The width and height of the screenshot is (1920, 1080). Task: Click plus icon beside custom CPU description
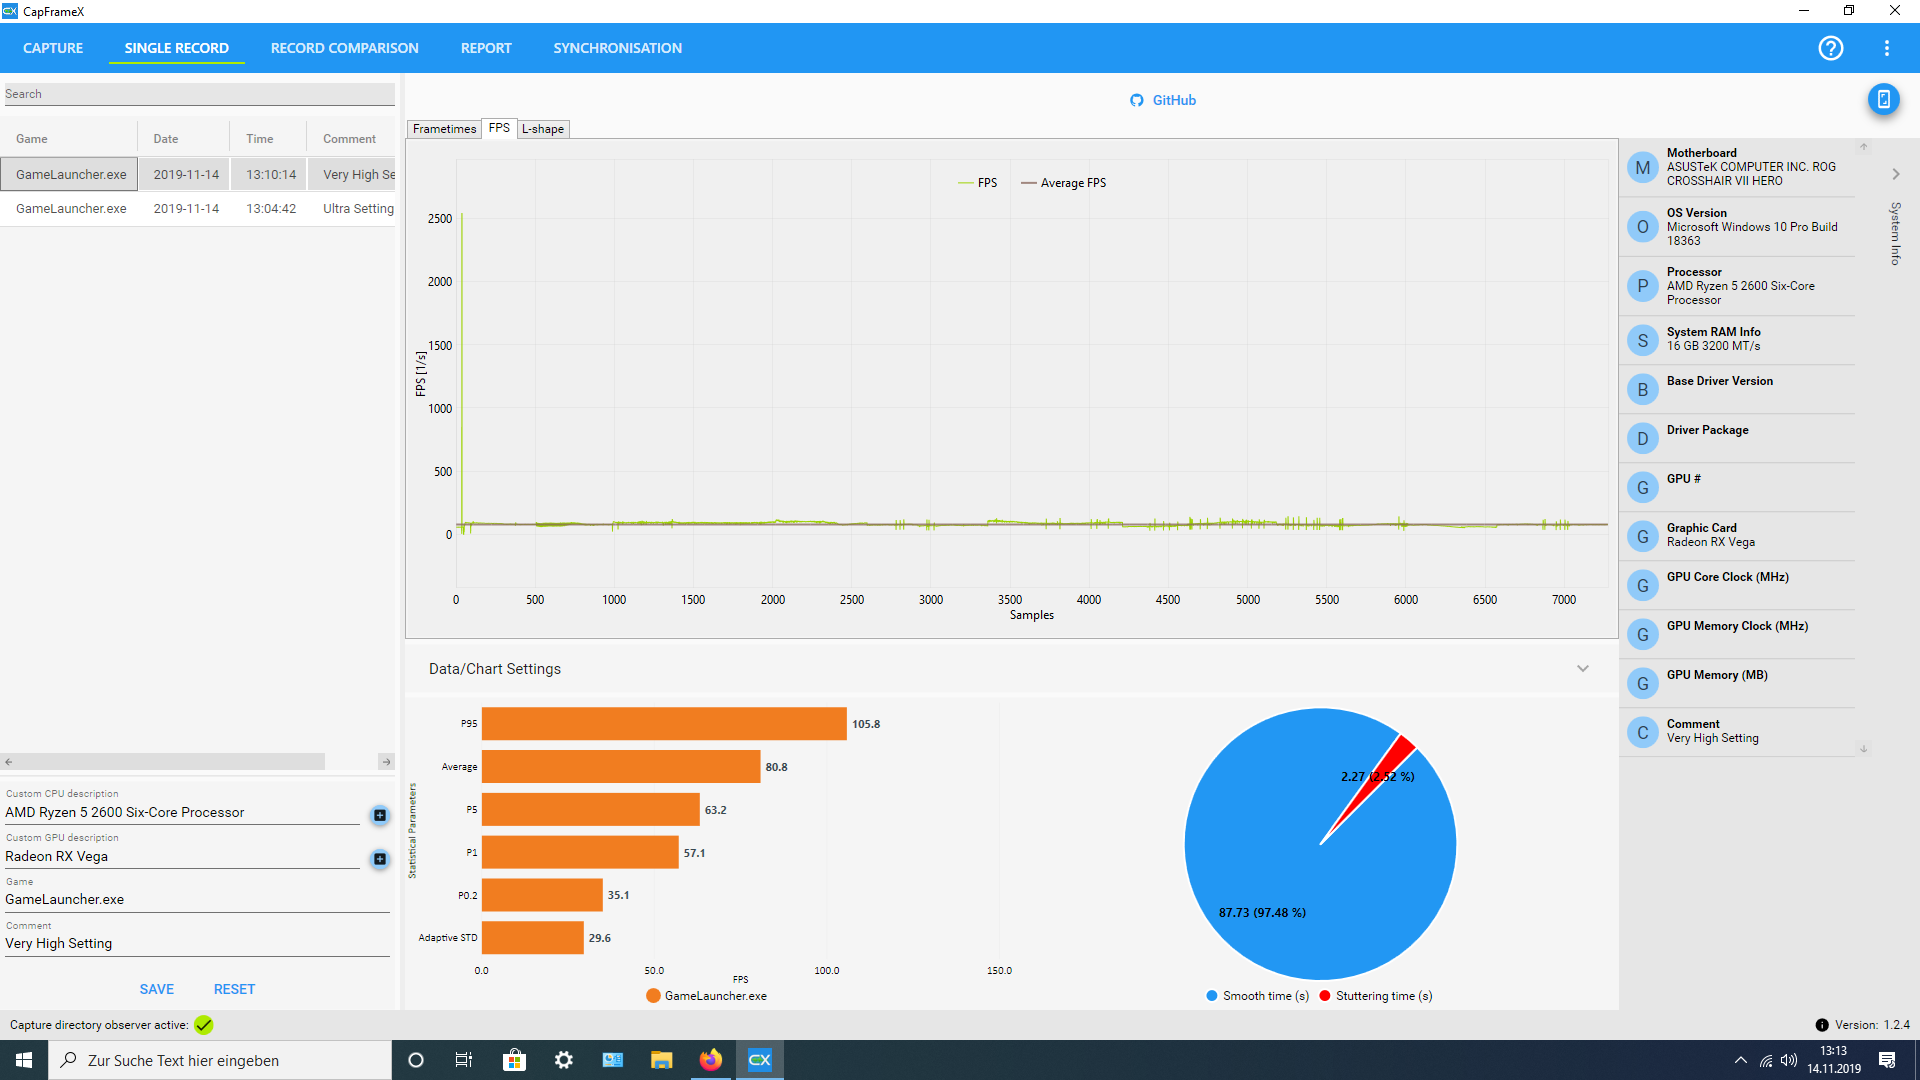point(380,815)
